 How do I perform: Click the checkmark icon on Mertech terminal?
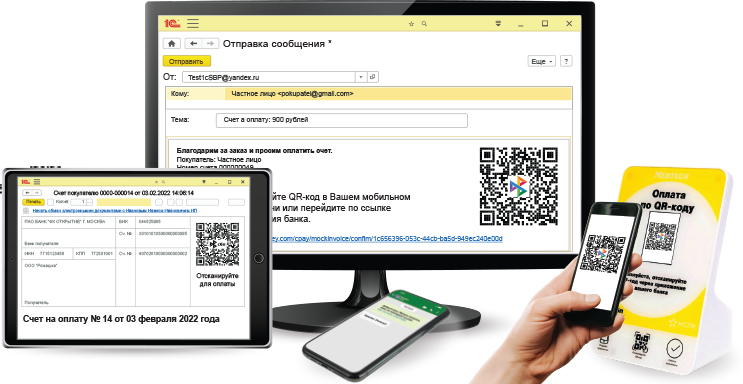[674, 348]
